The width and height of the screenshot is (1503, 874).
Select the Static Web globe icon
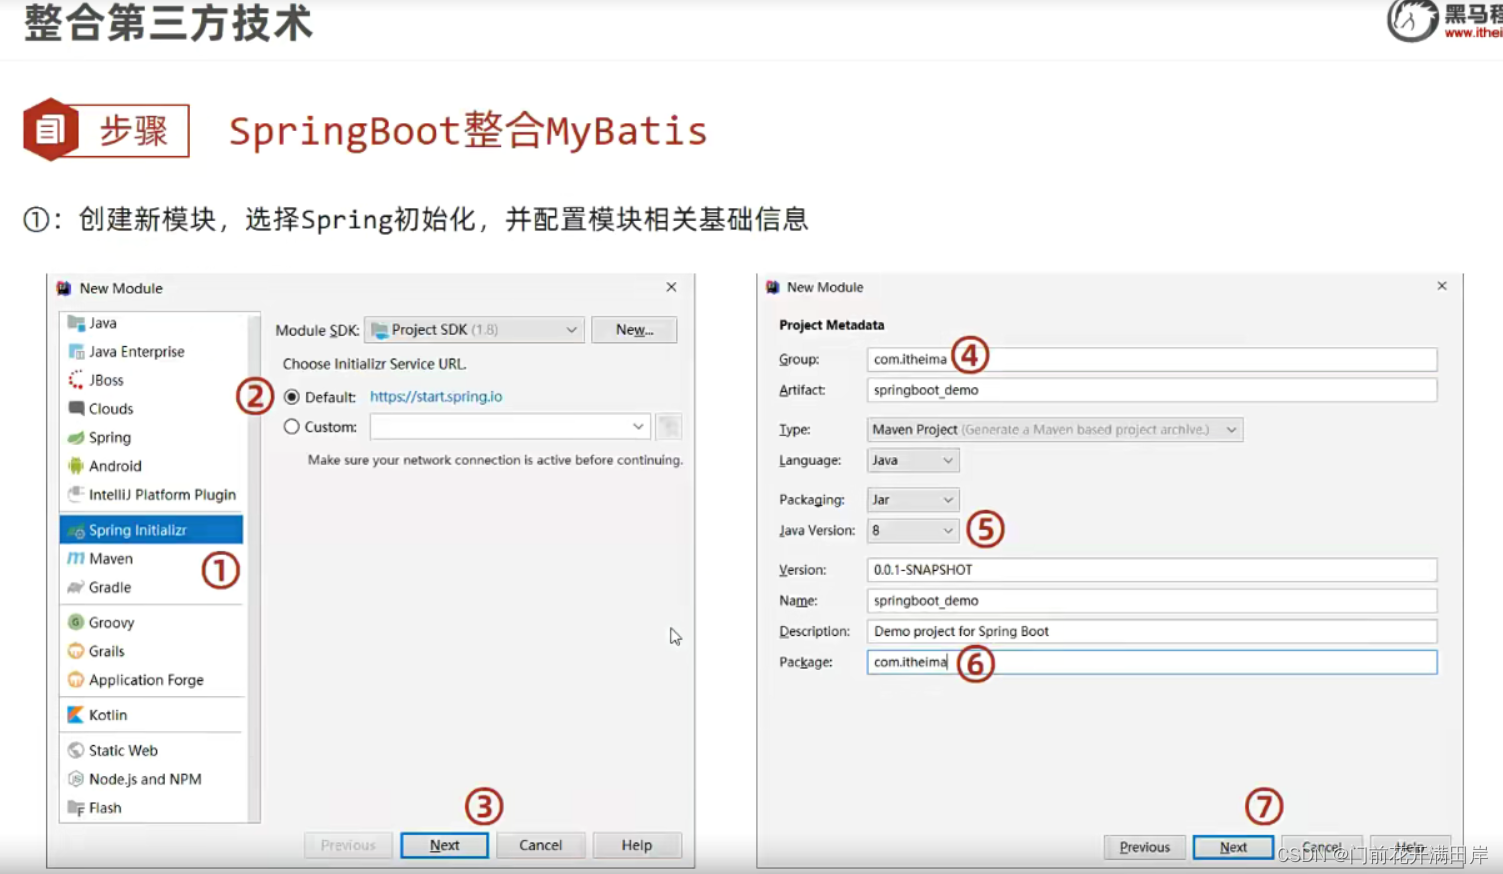(76, 750)
